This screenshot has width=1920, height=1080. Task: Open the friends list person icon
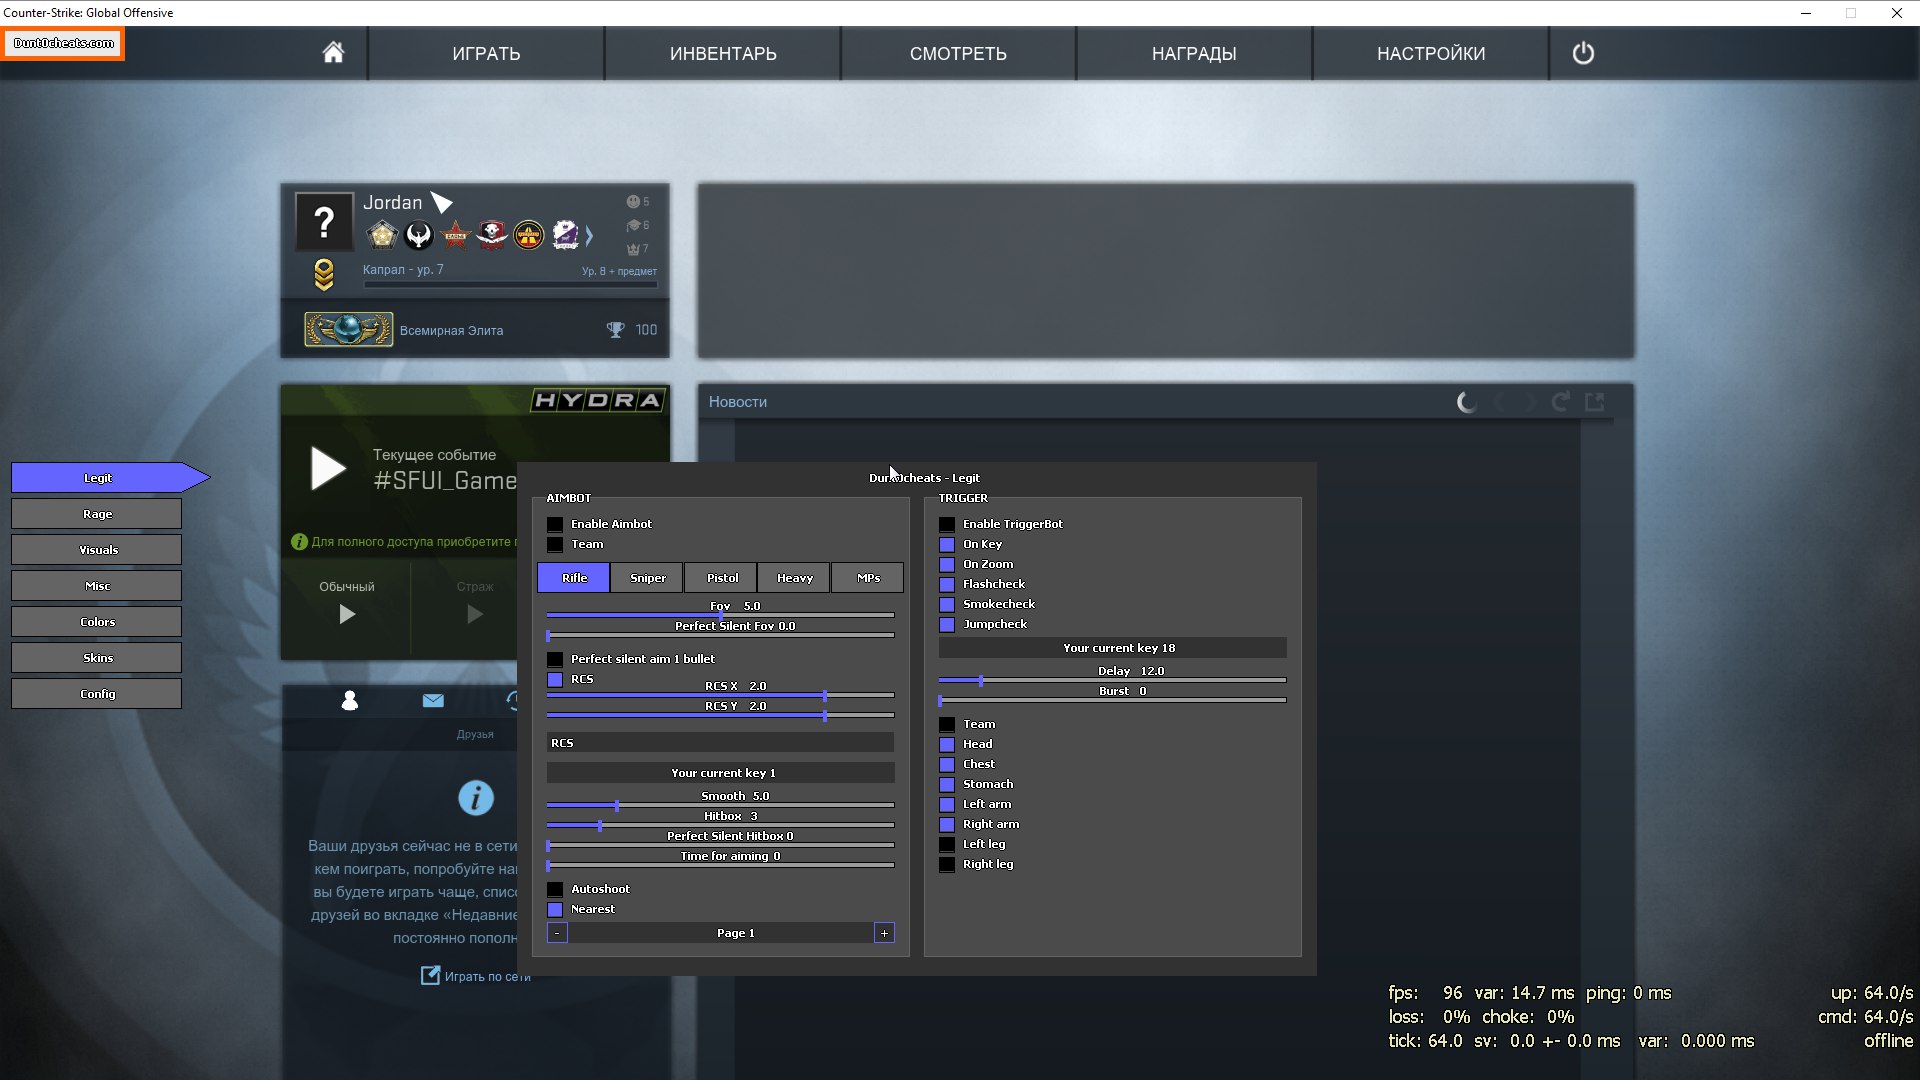coord(349,701)
